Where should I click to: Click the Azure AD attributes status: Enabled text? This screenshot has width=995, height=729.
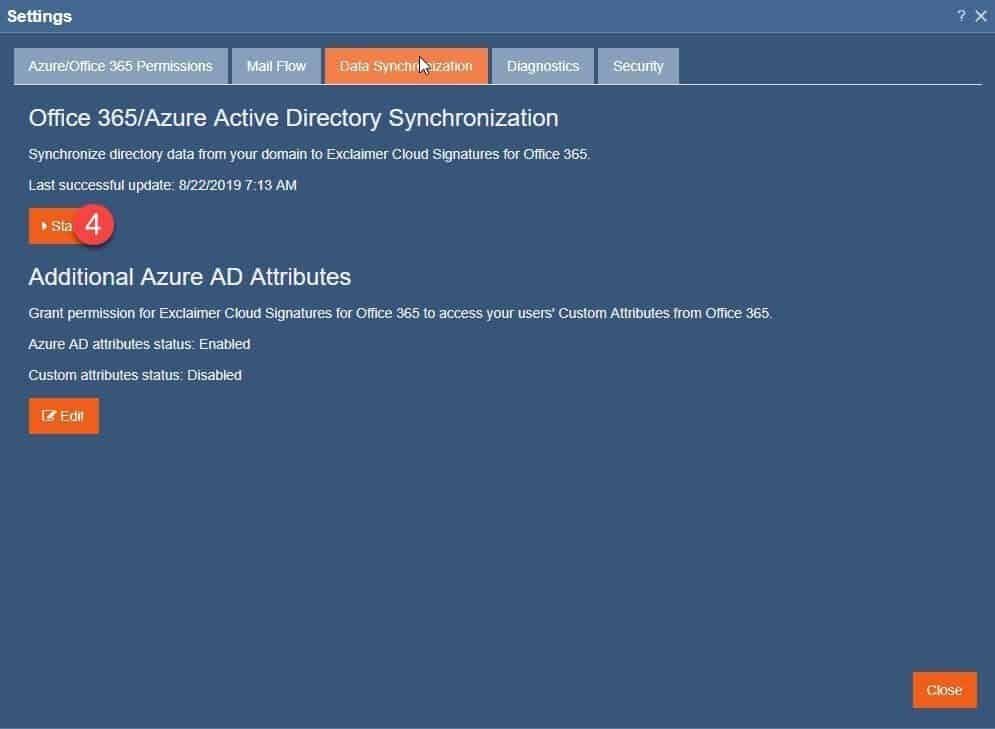pyautogui.click(x=139, y=344)
